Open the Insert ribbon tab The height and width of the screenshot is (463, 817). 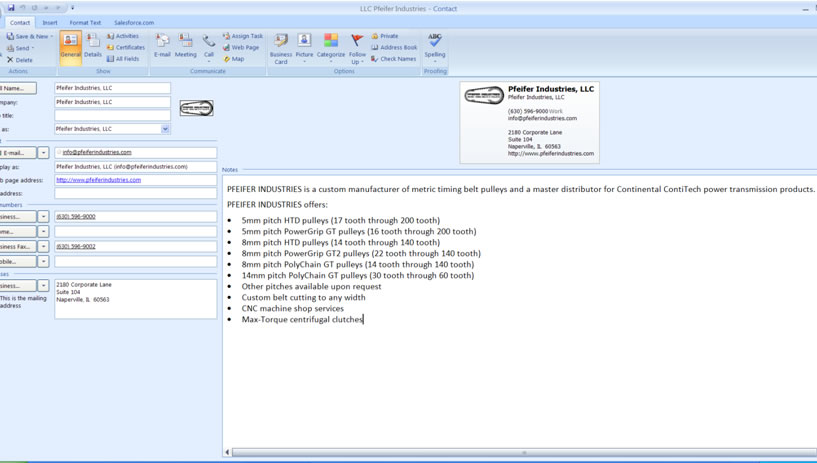(50, 22)
